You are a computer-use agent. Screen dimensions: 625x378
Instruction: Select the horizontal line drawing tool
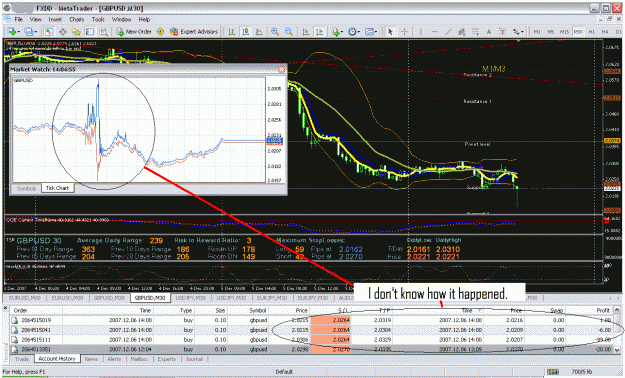pyautogui.click(x=434, y=32)
